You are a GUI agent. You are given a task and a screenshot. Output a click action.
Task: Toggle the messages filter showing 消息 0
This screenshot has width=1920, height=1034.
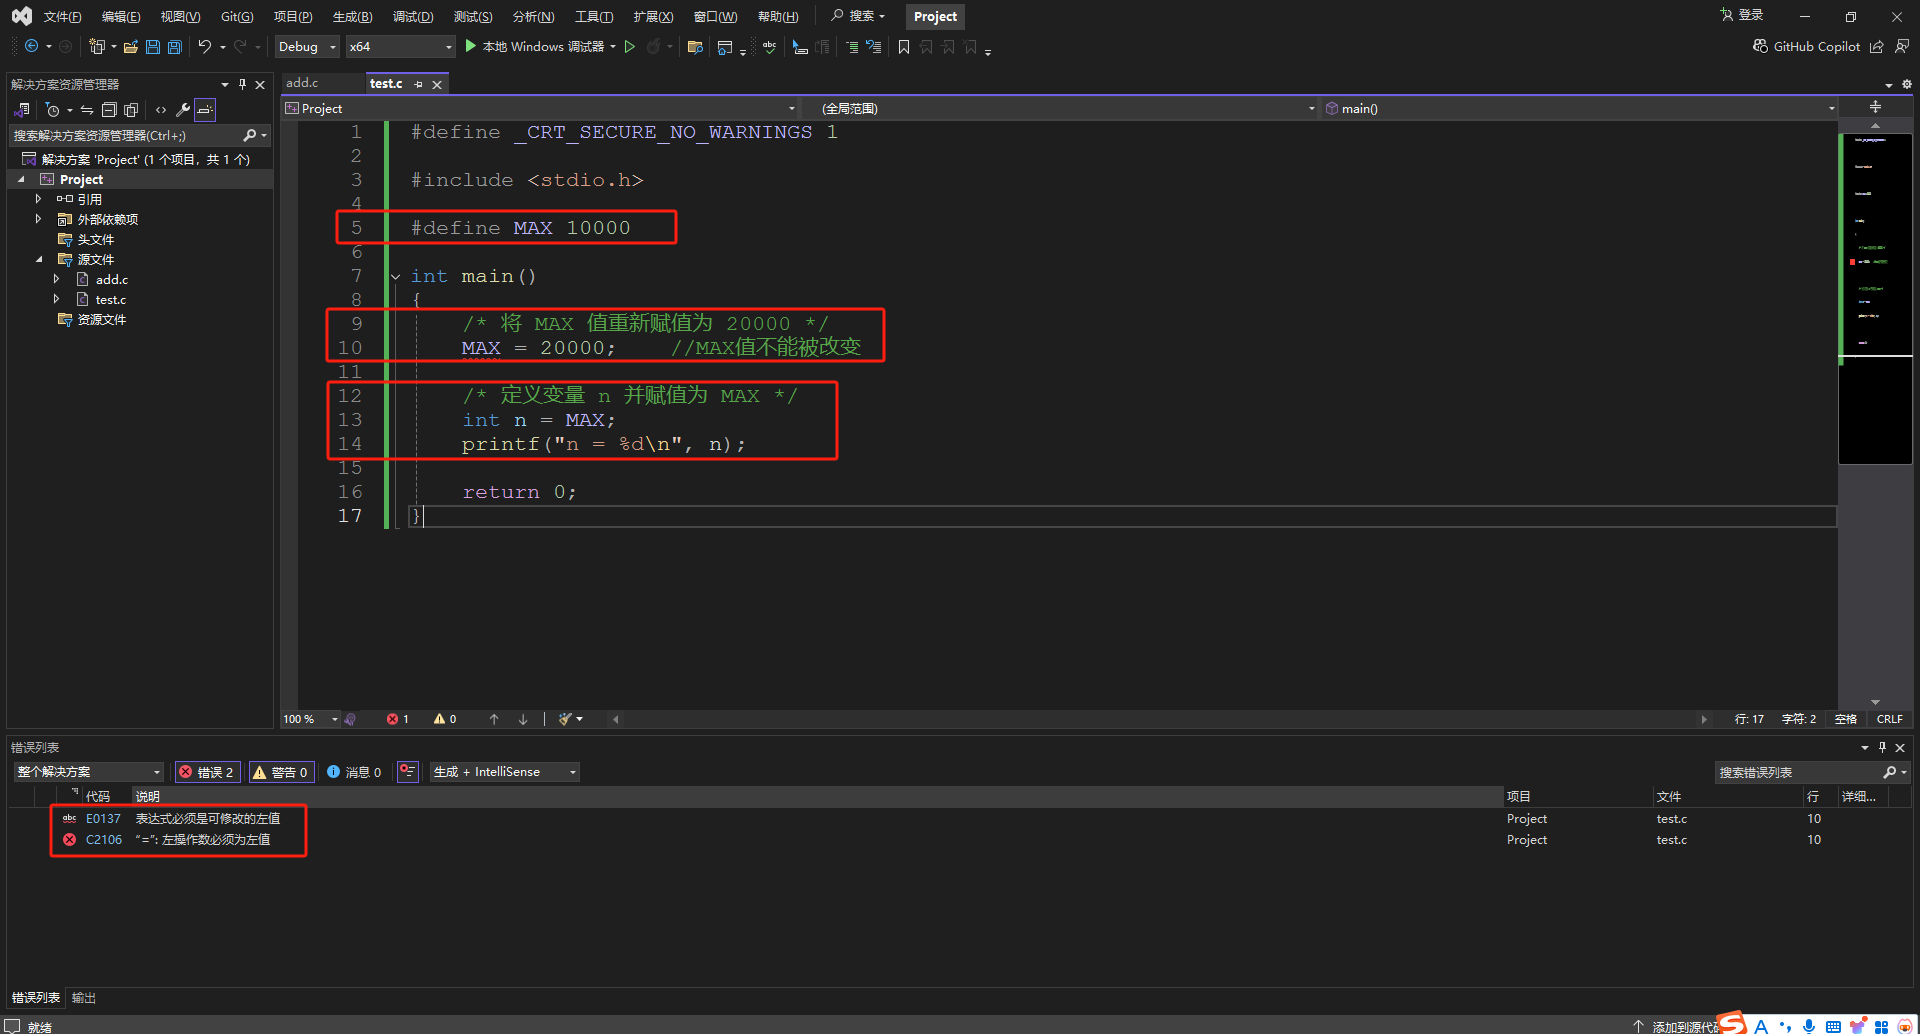[x=354, y=772]
